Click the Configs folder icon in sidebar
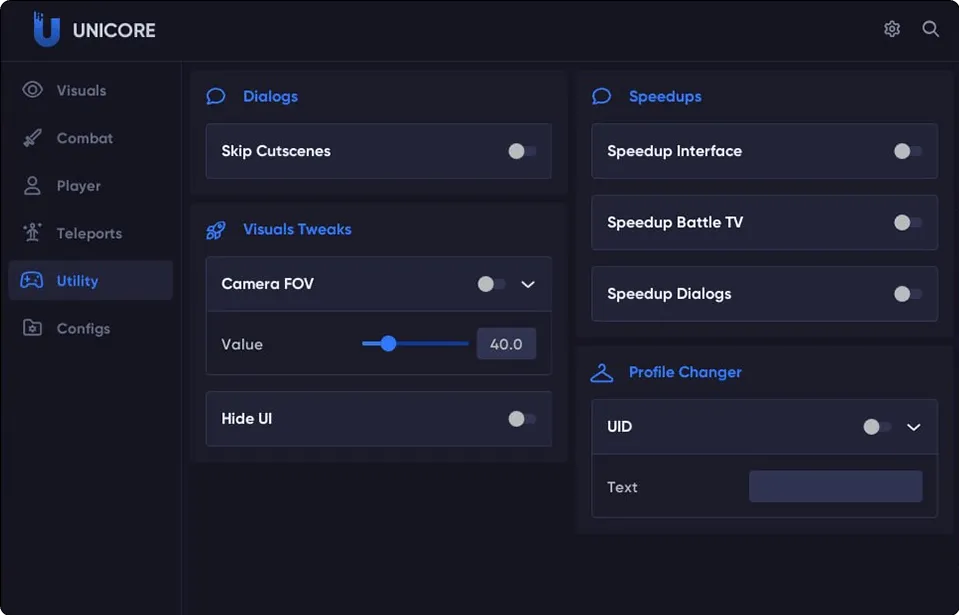Screen dimensions: 959x615 [x=33, y=328]
